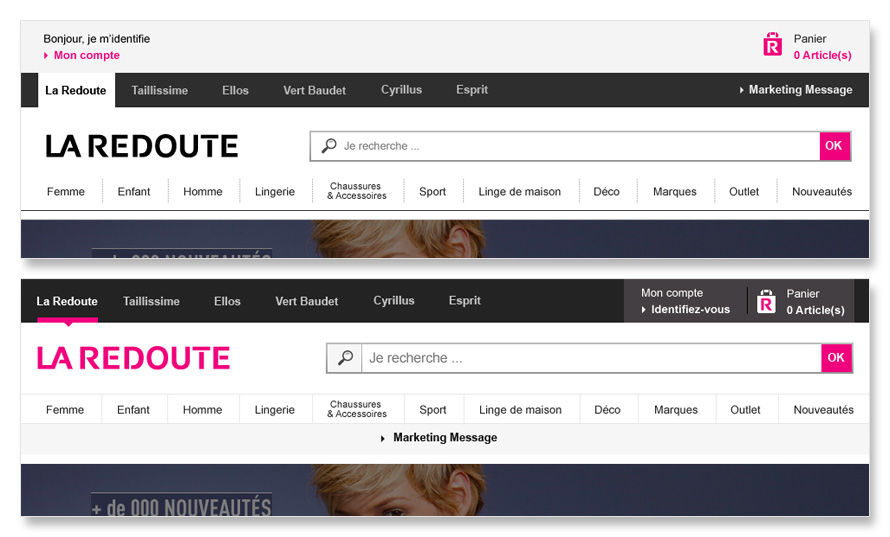
Task: Open Chaussures & Accessoires in upper menu
Action: tap(356, 191)
